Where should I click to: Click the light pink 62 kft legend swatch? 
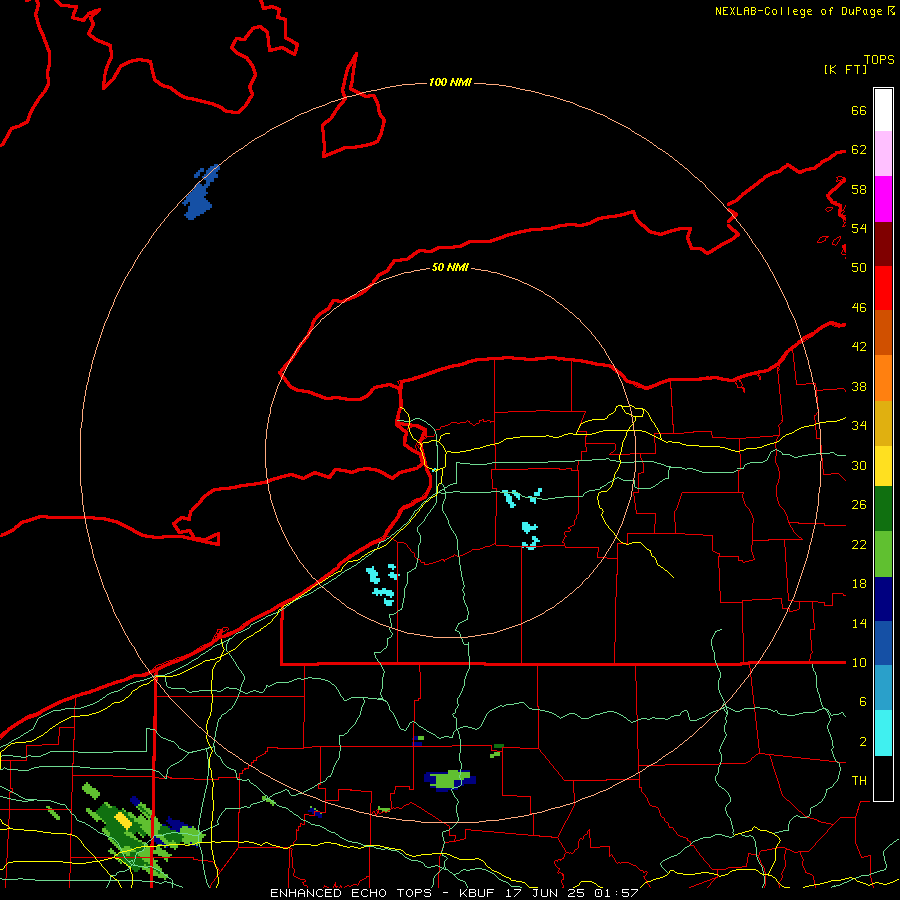coord(883,154)
